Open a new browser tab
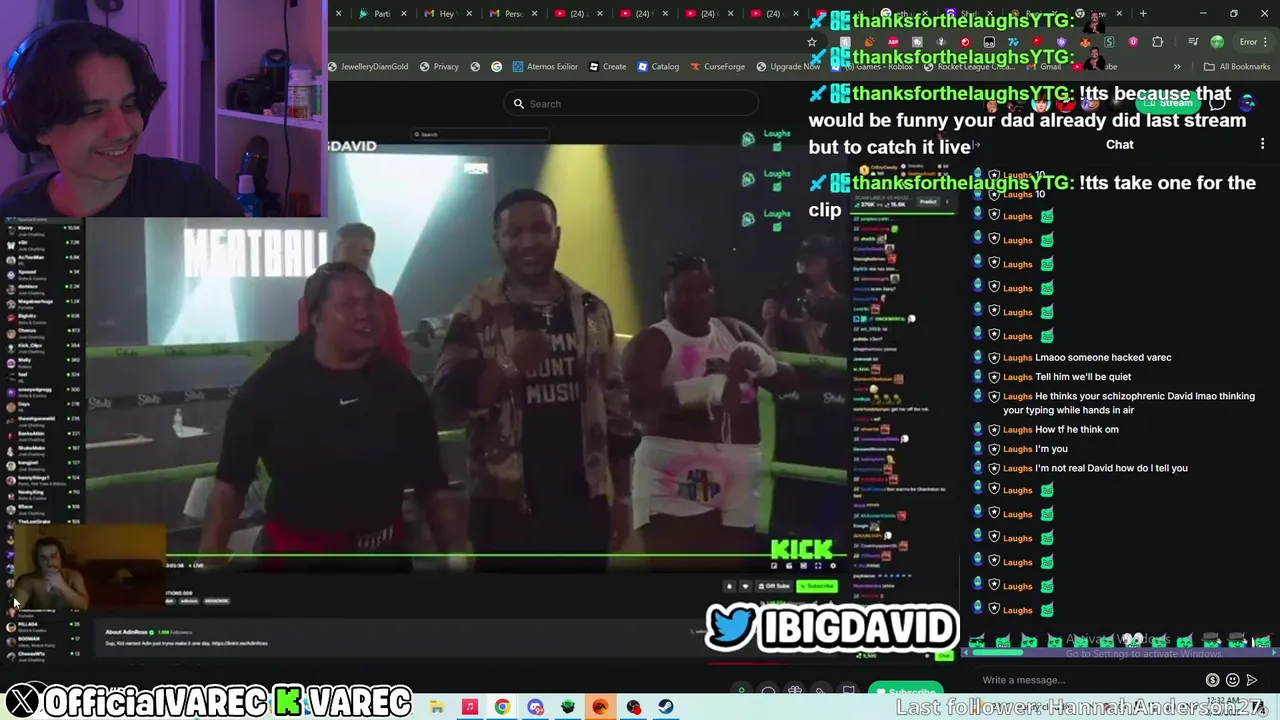This screenshot has height=720, width=1280. [x=1143, y=14]
